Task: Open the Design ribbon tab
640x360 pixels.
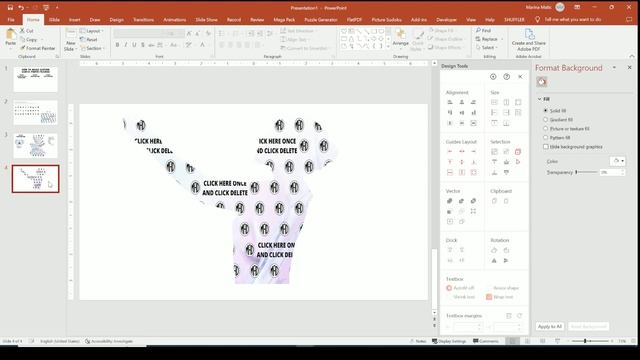Action: pos(116,20)
